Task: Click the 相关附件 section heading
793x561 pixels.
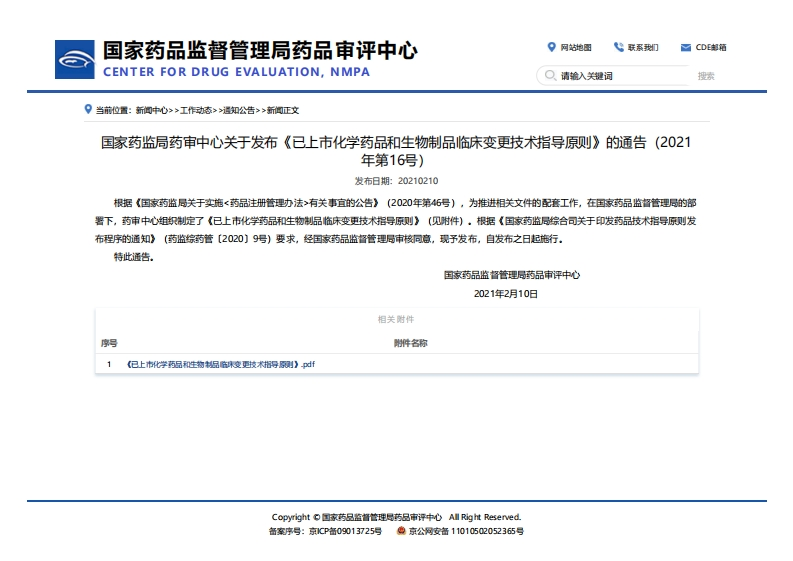Action: tap(396, 319)
